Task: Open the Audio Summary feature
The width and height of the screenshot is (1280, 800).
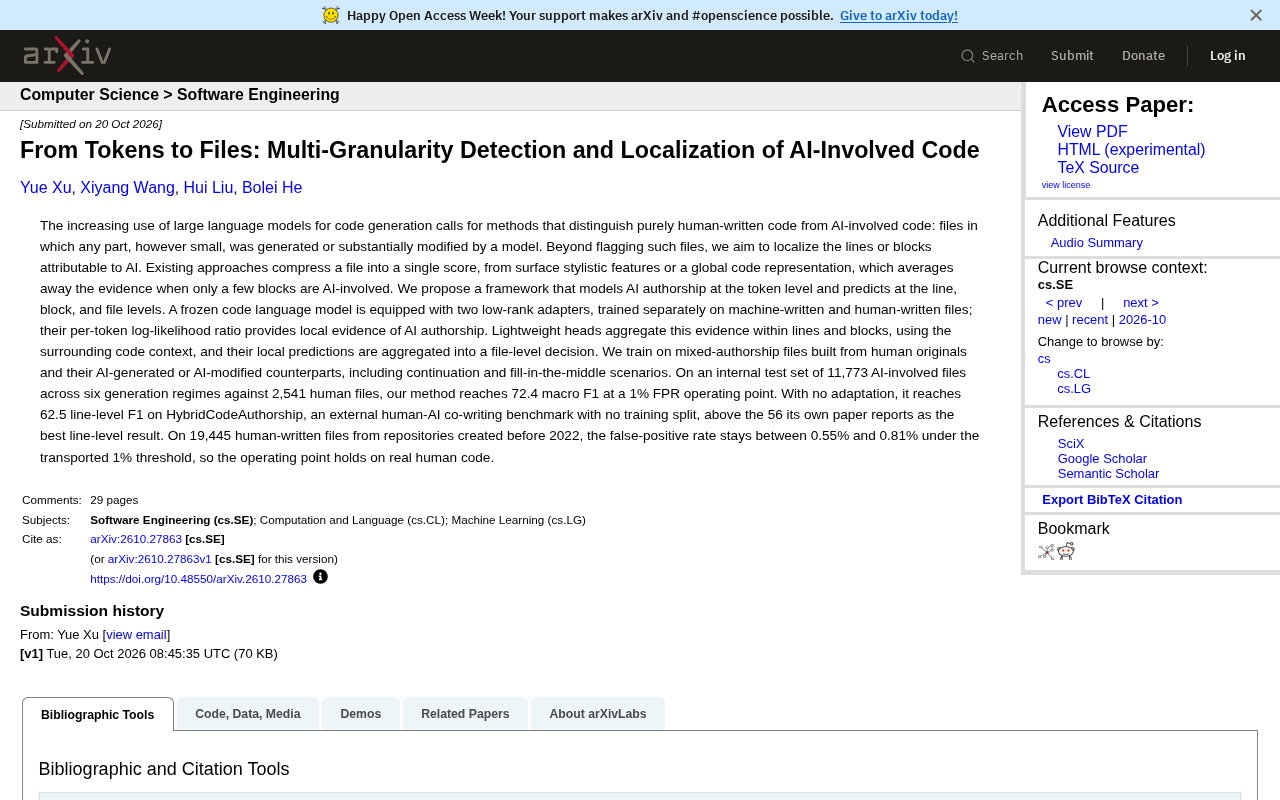Action: click(x=1097, y=243)
